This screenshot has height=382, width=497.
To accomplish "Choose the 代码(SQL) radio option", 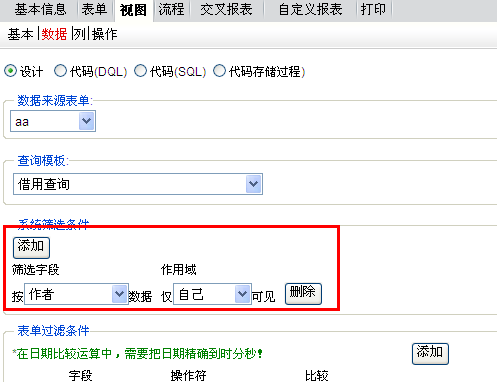I will (x=140, y=71).
